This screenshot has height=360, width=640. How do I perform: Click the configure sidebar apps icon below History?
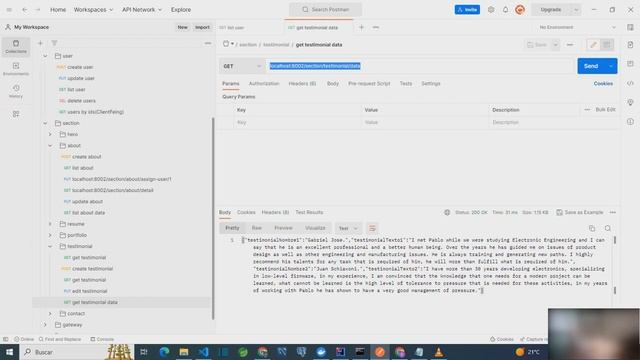16,114
